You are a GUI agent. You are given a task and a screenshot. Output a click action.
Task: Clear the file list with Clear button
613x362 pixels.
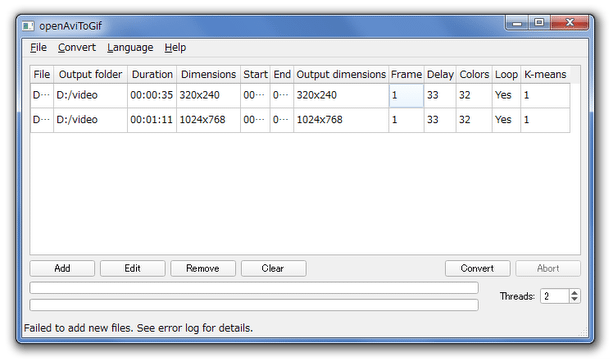click(273, 269)
